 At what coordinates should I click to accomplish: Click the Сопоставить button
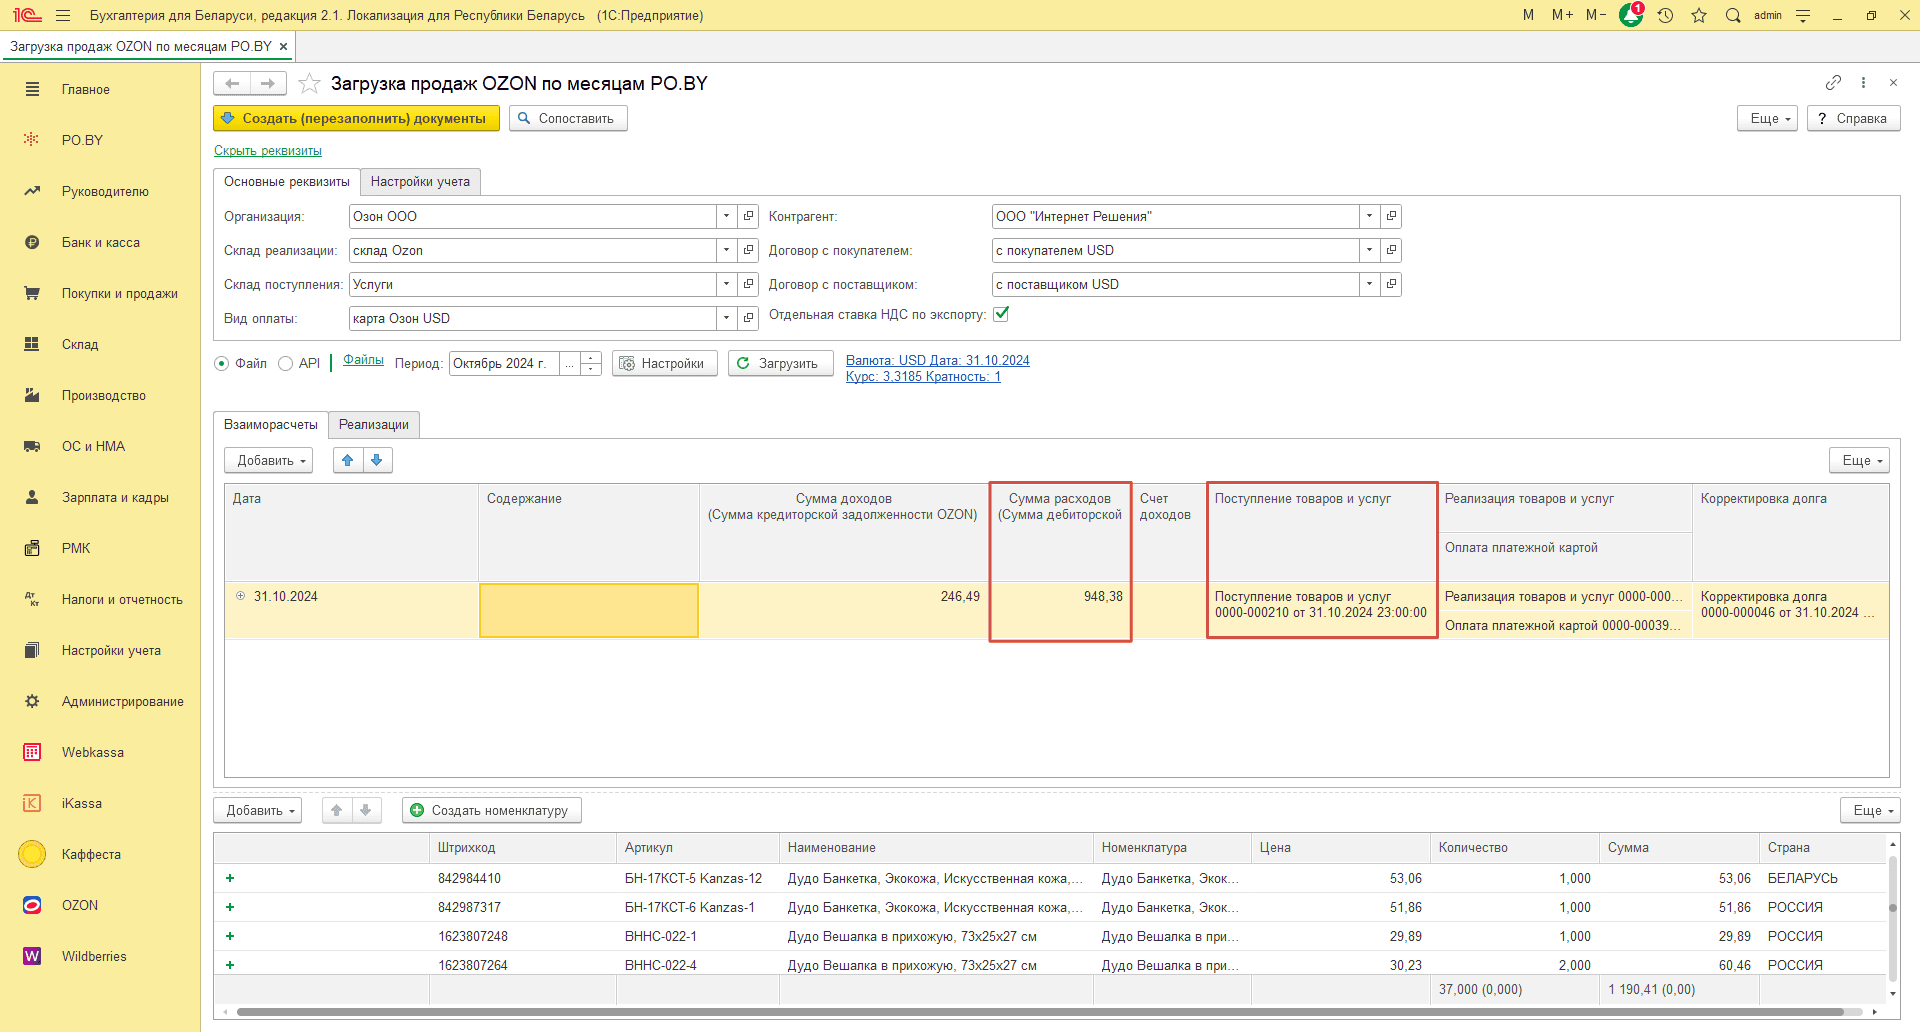tap(568, 118)
